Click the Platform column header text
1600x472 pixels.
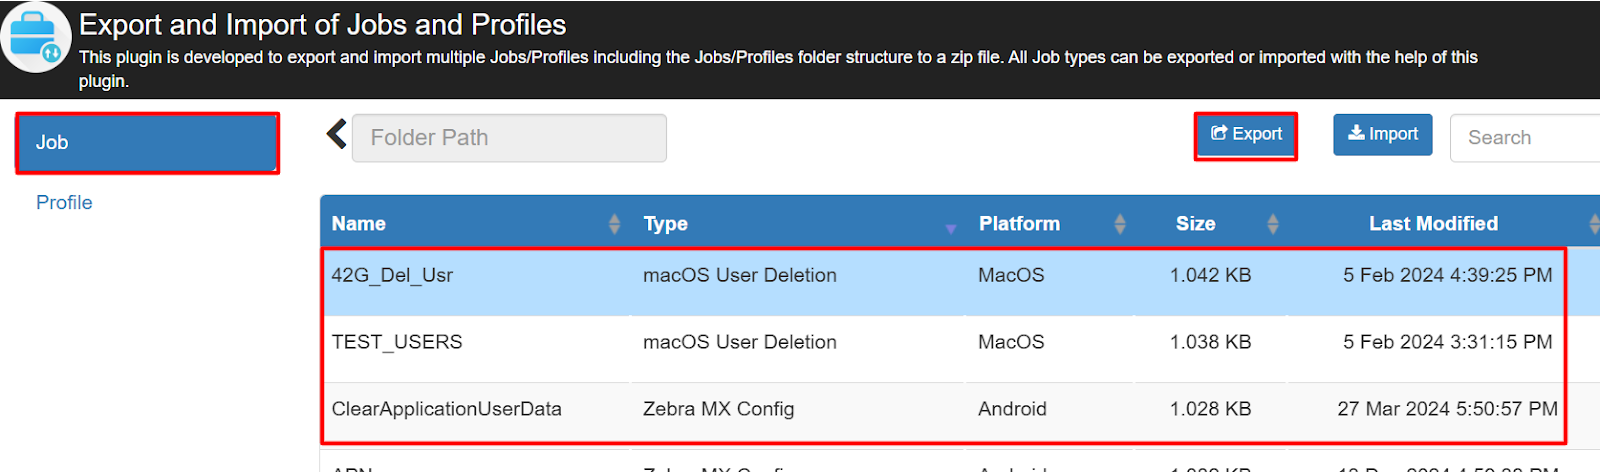pyautogui.click(x=1019, y=224)
